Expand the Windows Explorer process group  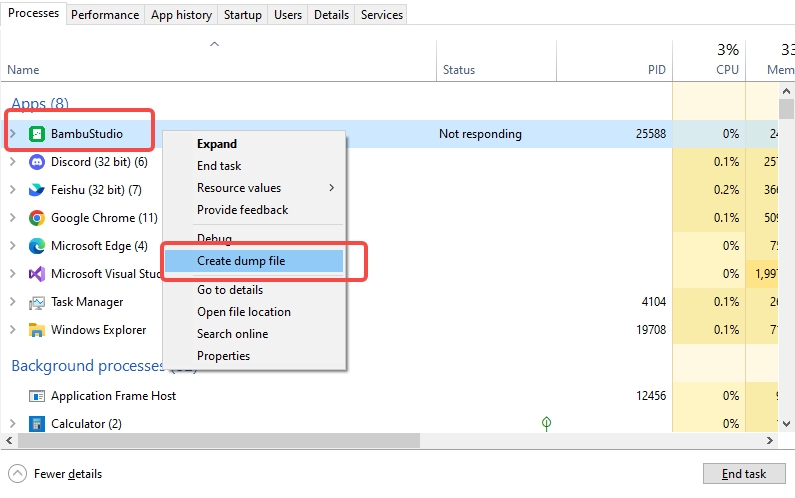pos(13,330)
